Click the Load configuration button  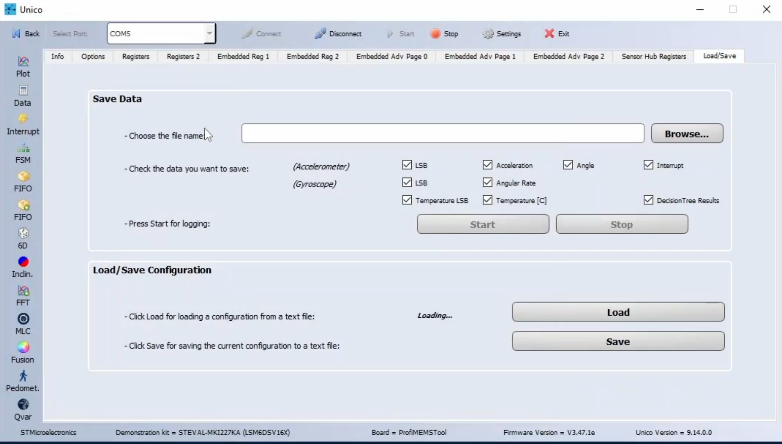618,312
